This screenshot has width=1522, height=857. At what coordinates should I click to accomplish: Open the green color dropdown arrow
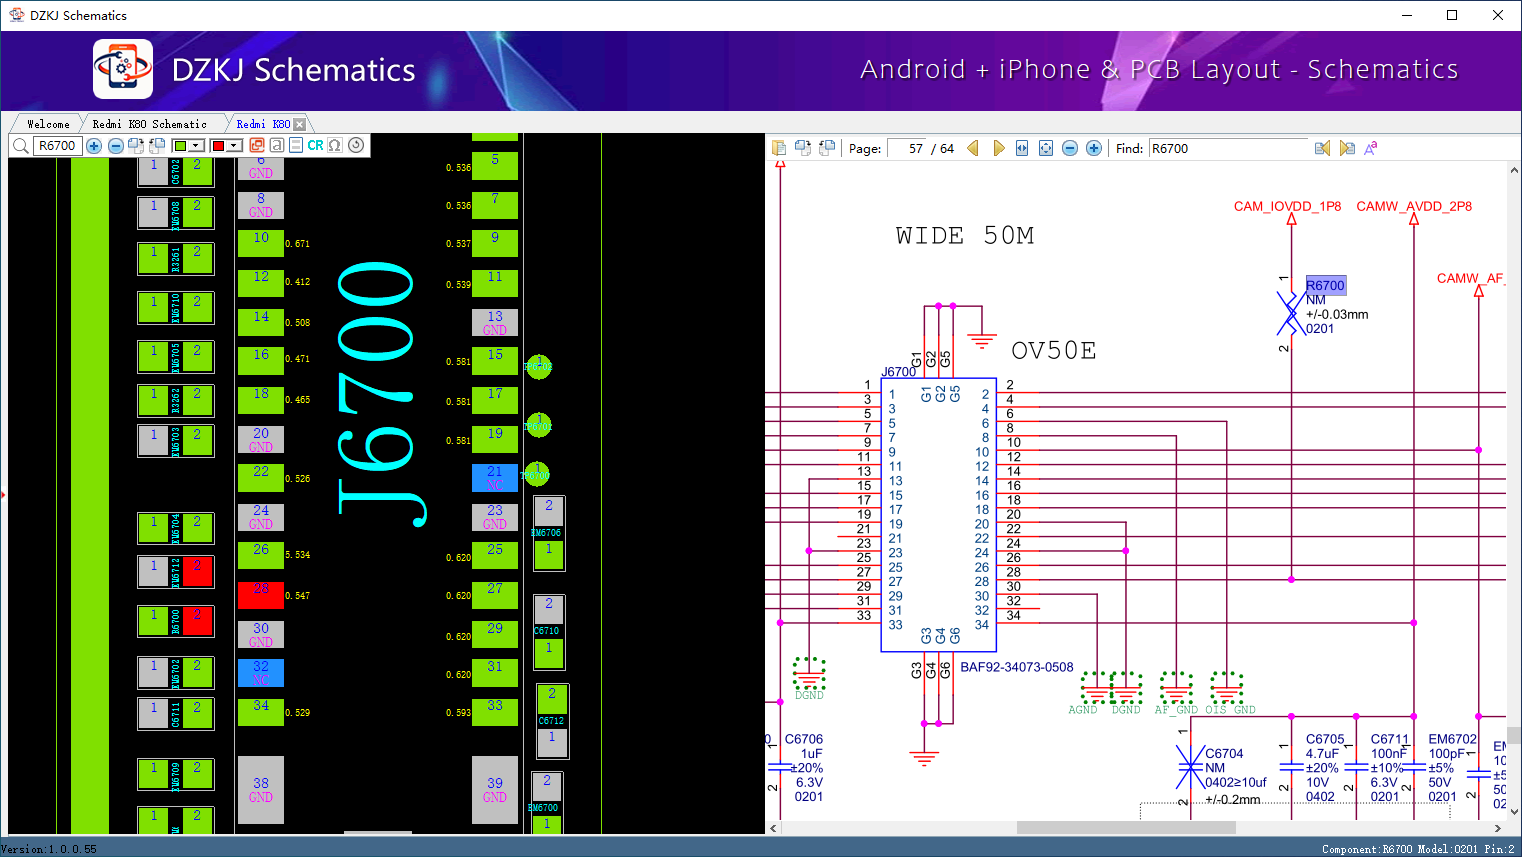(x=196, y=146)
